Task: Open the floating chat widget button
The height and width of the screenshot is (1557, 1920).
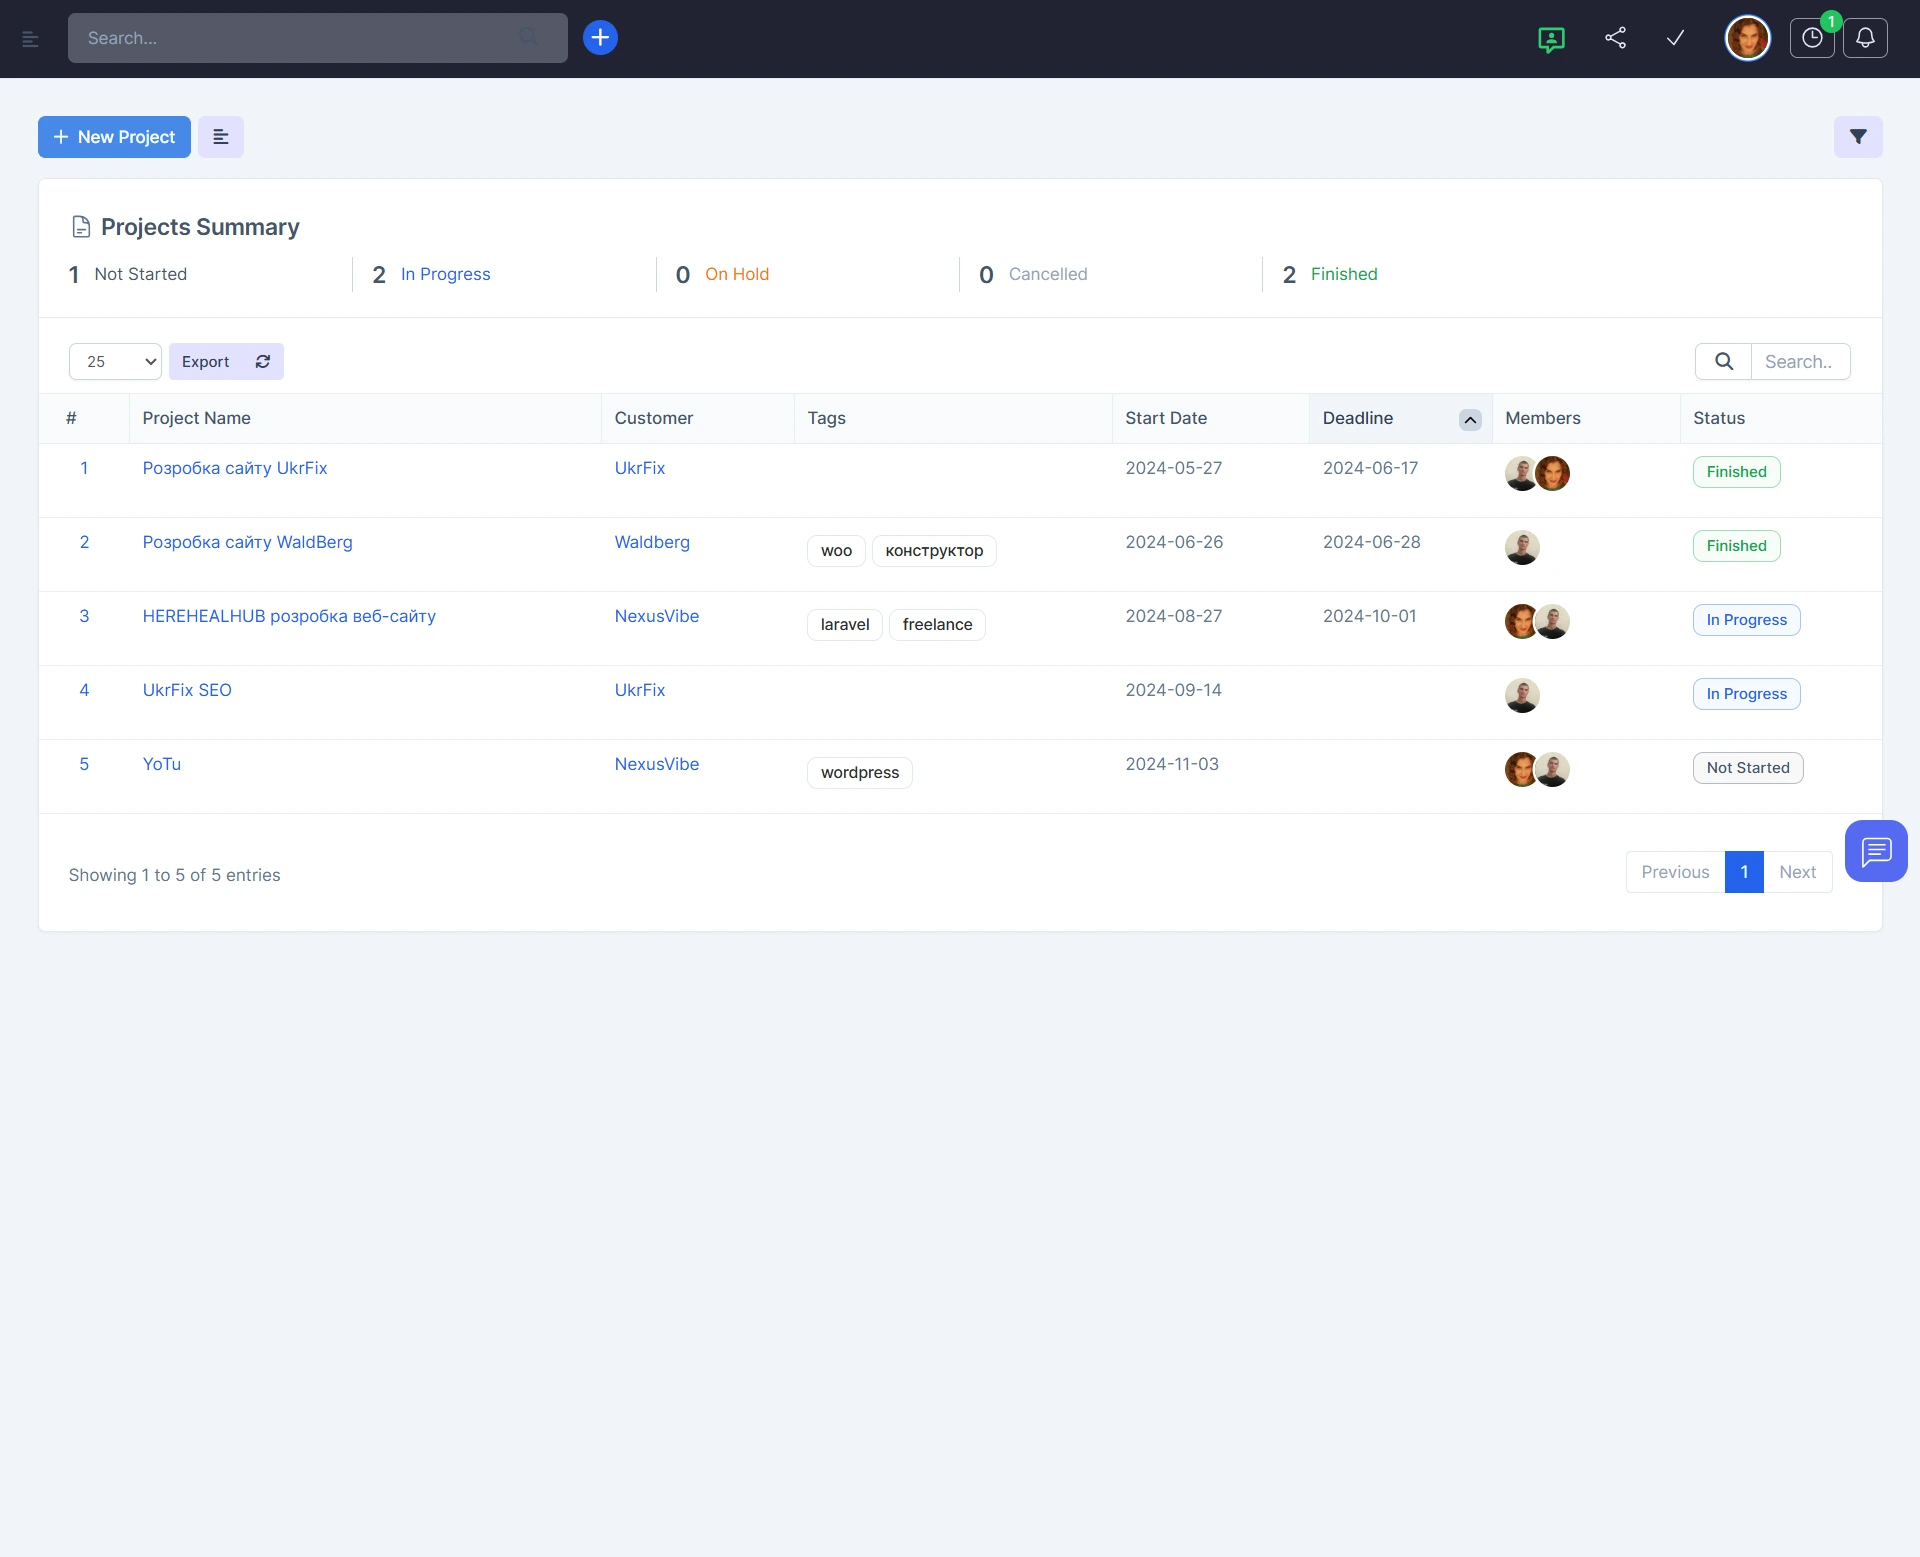Action: [x=1876, y=851]
